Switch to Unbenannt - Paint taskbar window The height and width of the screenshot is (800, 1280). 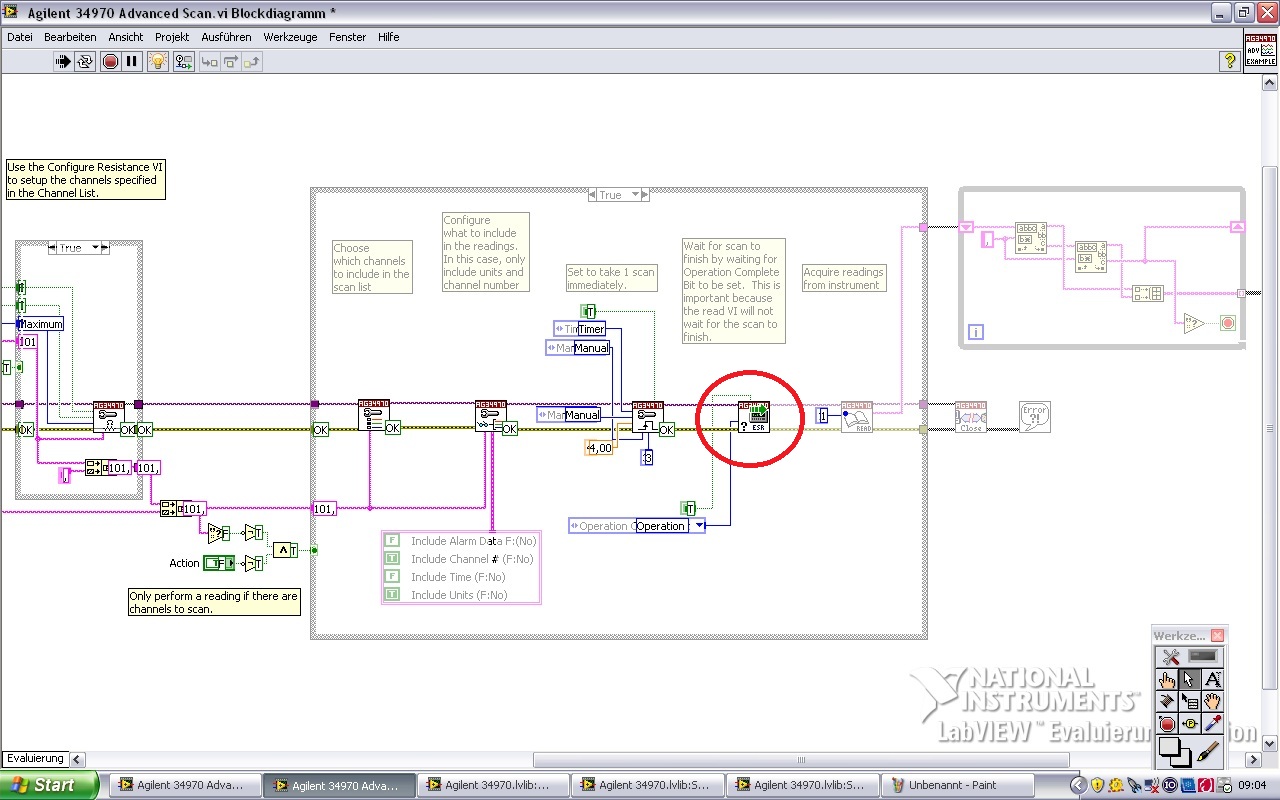(x=946, y=785)
